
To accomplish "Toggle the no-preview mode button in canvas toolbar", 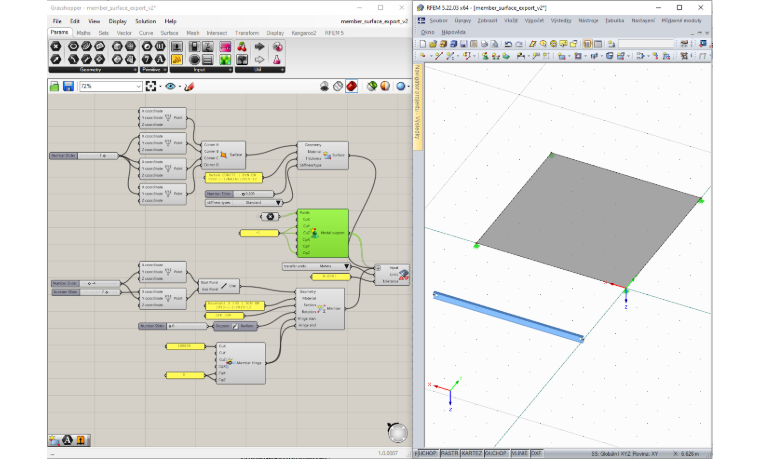I will [325, 86].
